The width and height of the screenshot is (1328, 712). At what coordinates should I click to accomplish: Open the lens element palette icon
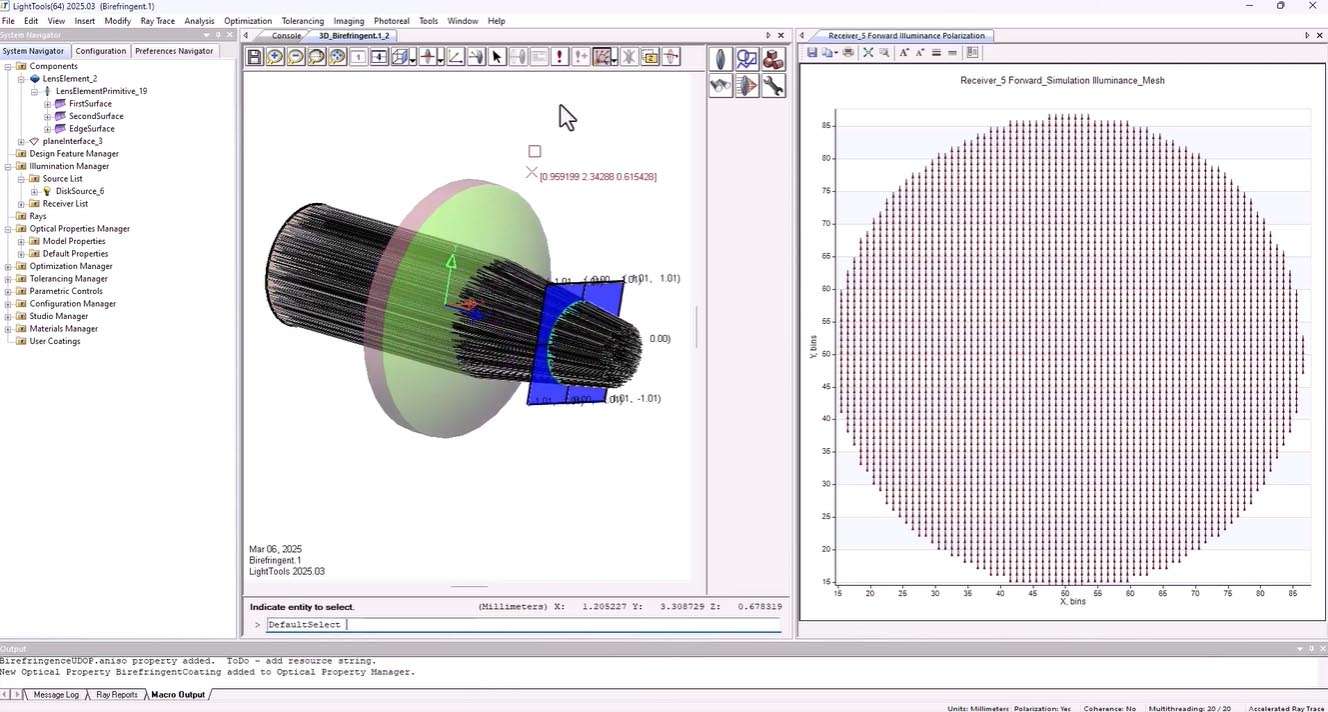coord(721,60)
